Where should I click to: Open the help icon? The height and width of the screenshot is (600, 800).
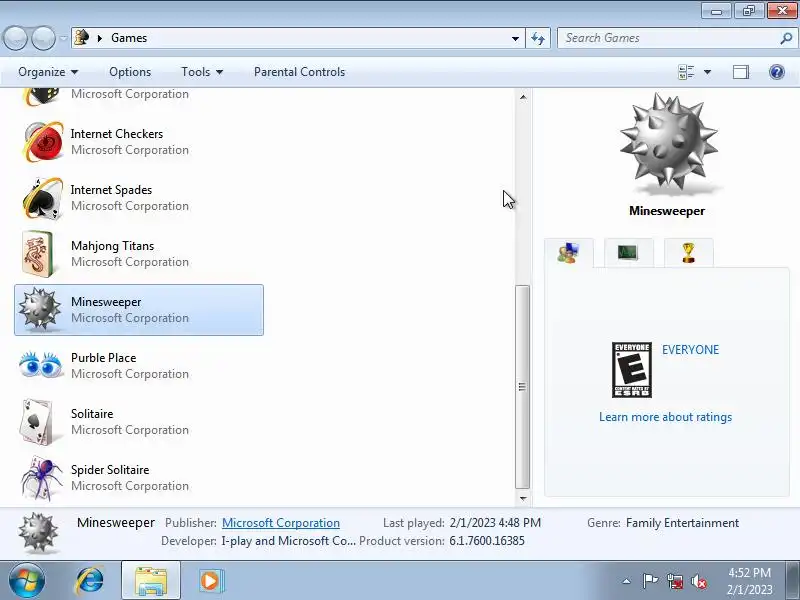tap(777, 72)
